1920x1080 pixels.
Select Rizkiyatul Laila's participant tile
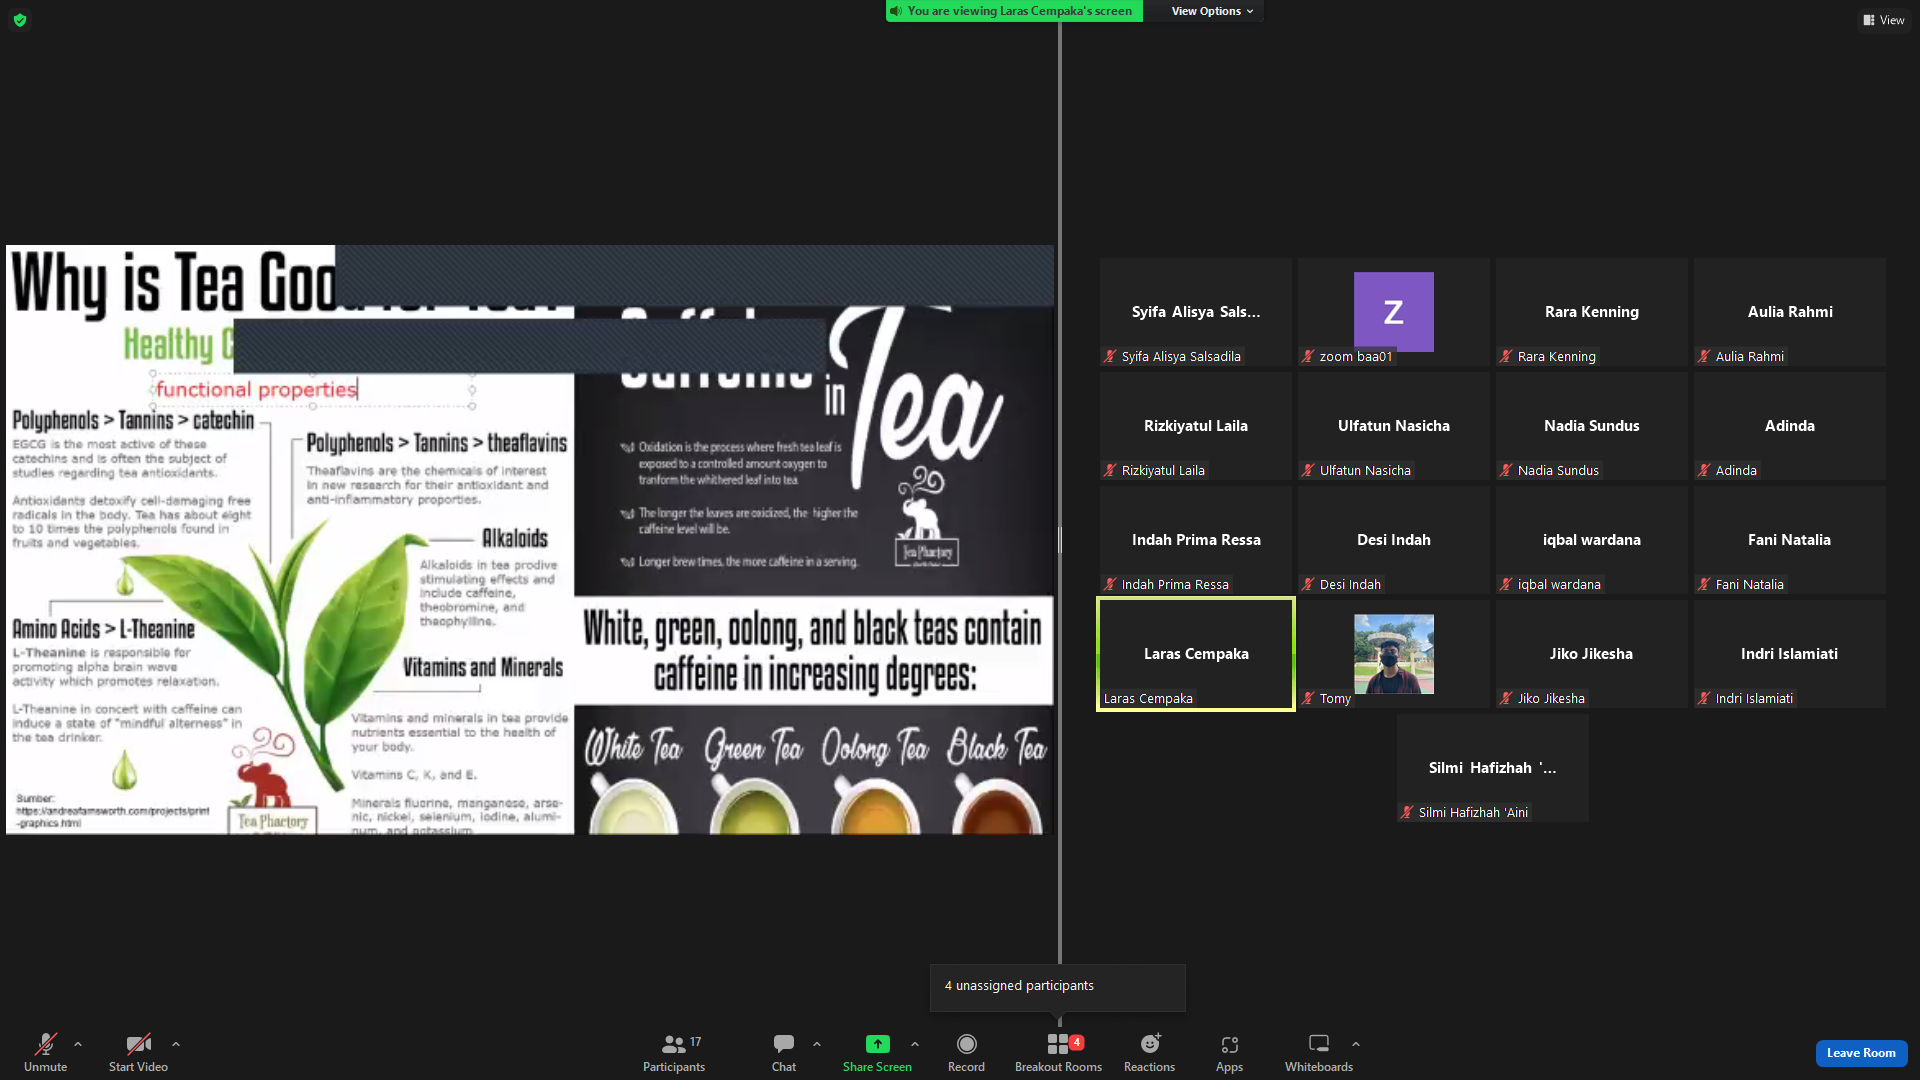click(1196, 426)
